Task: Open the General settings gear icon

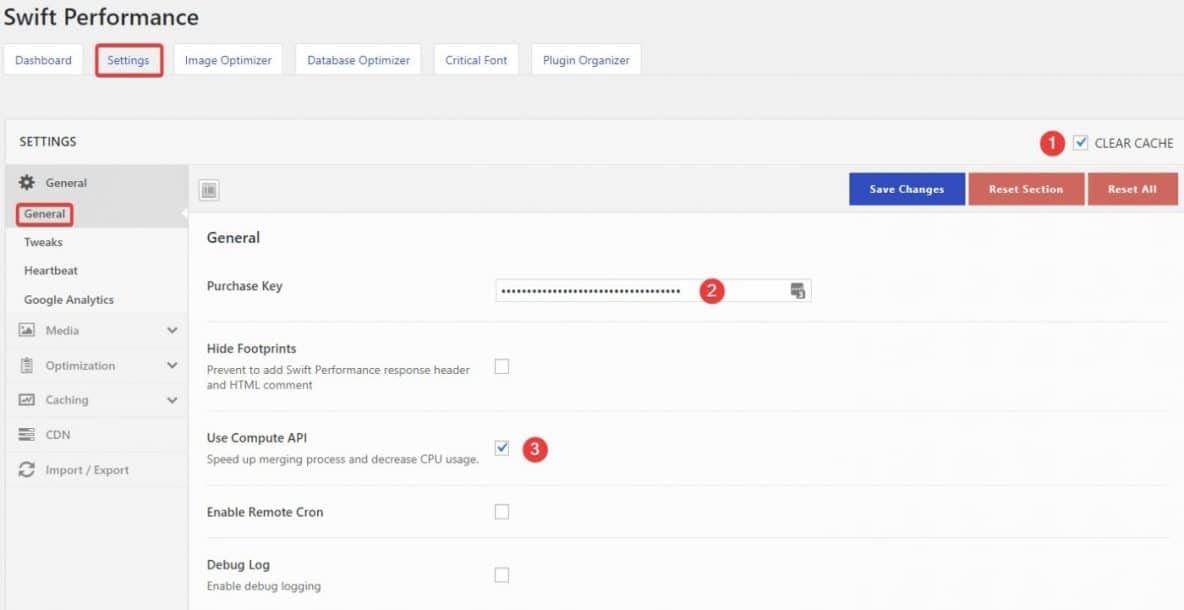Action: point(29,182)
